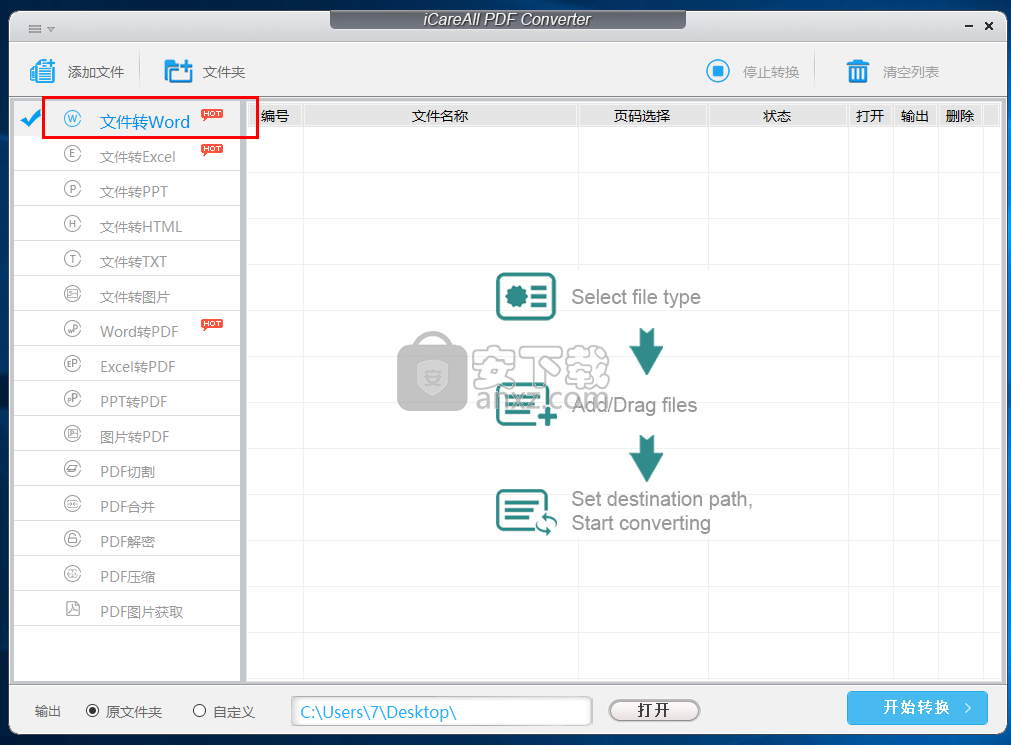
Task: Select the 文件转图片 icon
Action: coord(72,293)
